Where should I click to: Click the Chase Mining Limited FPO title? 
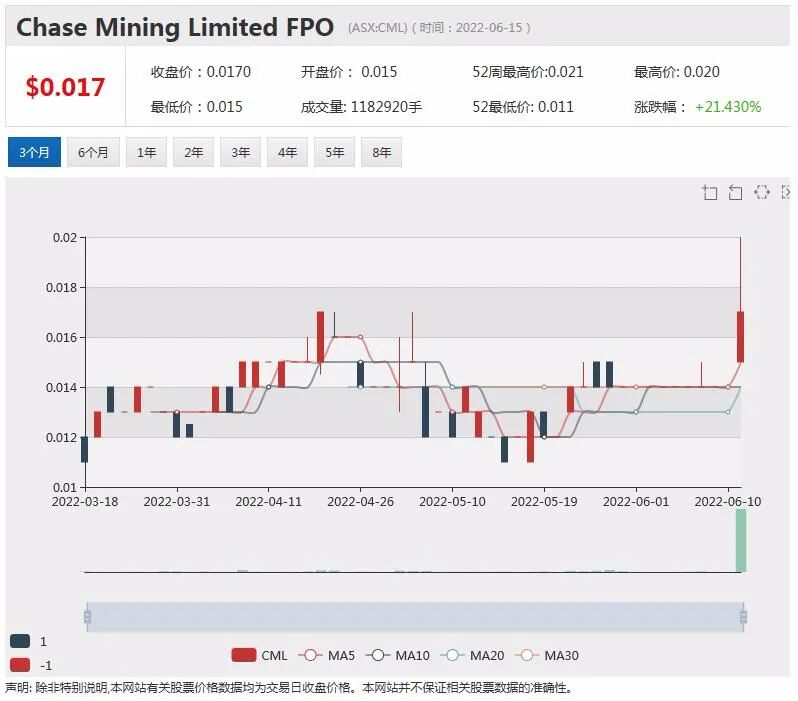(175, 27)
